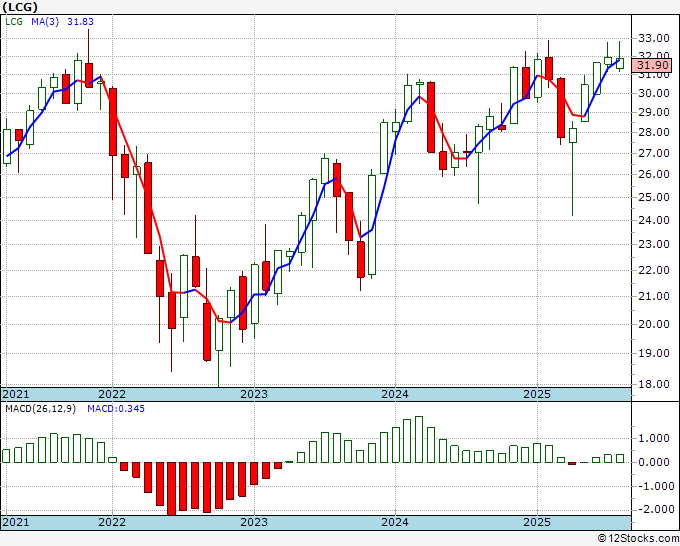
Task: Click the 24.00 price axis label
Action: [x=654, y=220]
